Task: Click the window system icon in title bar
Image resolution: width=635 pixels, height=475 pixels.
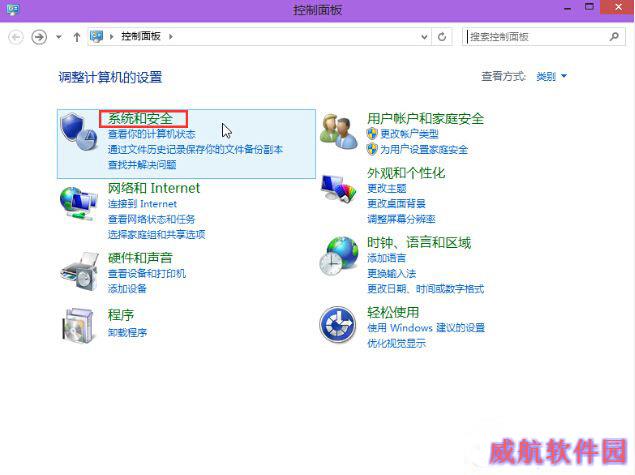Action: pyautogui.click(x=13, y=9)
